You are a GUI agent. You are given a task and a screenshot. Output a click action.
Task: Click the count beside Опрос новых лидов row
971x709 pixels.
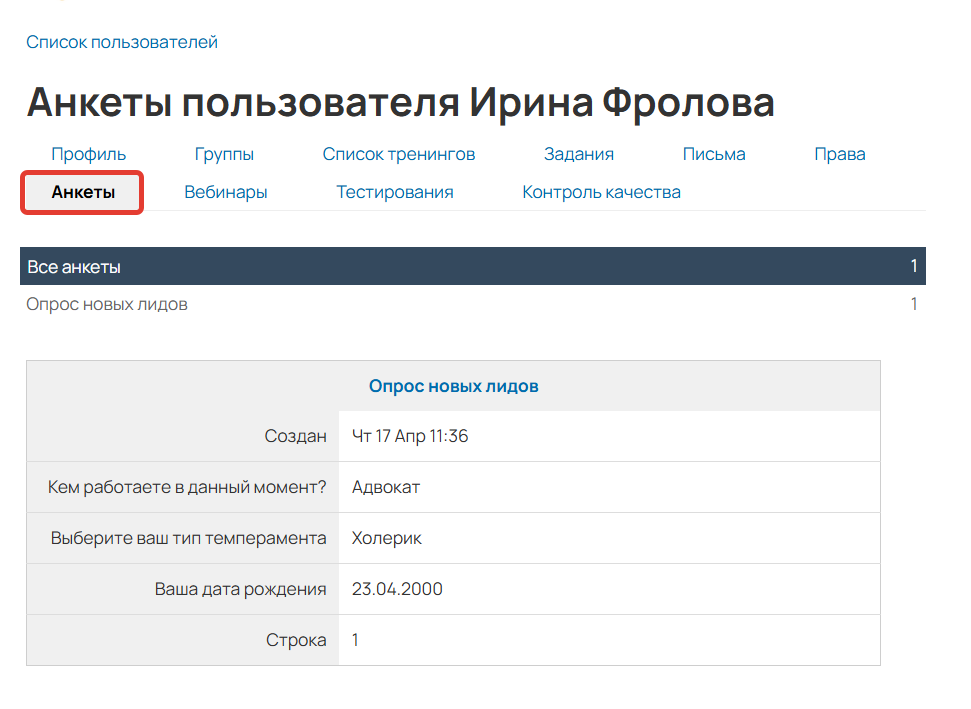tap(913, 304)
